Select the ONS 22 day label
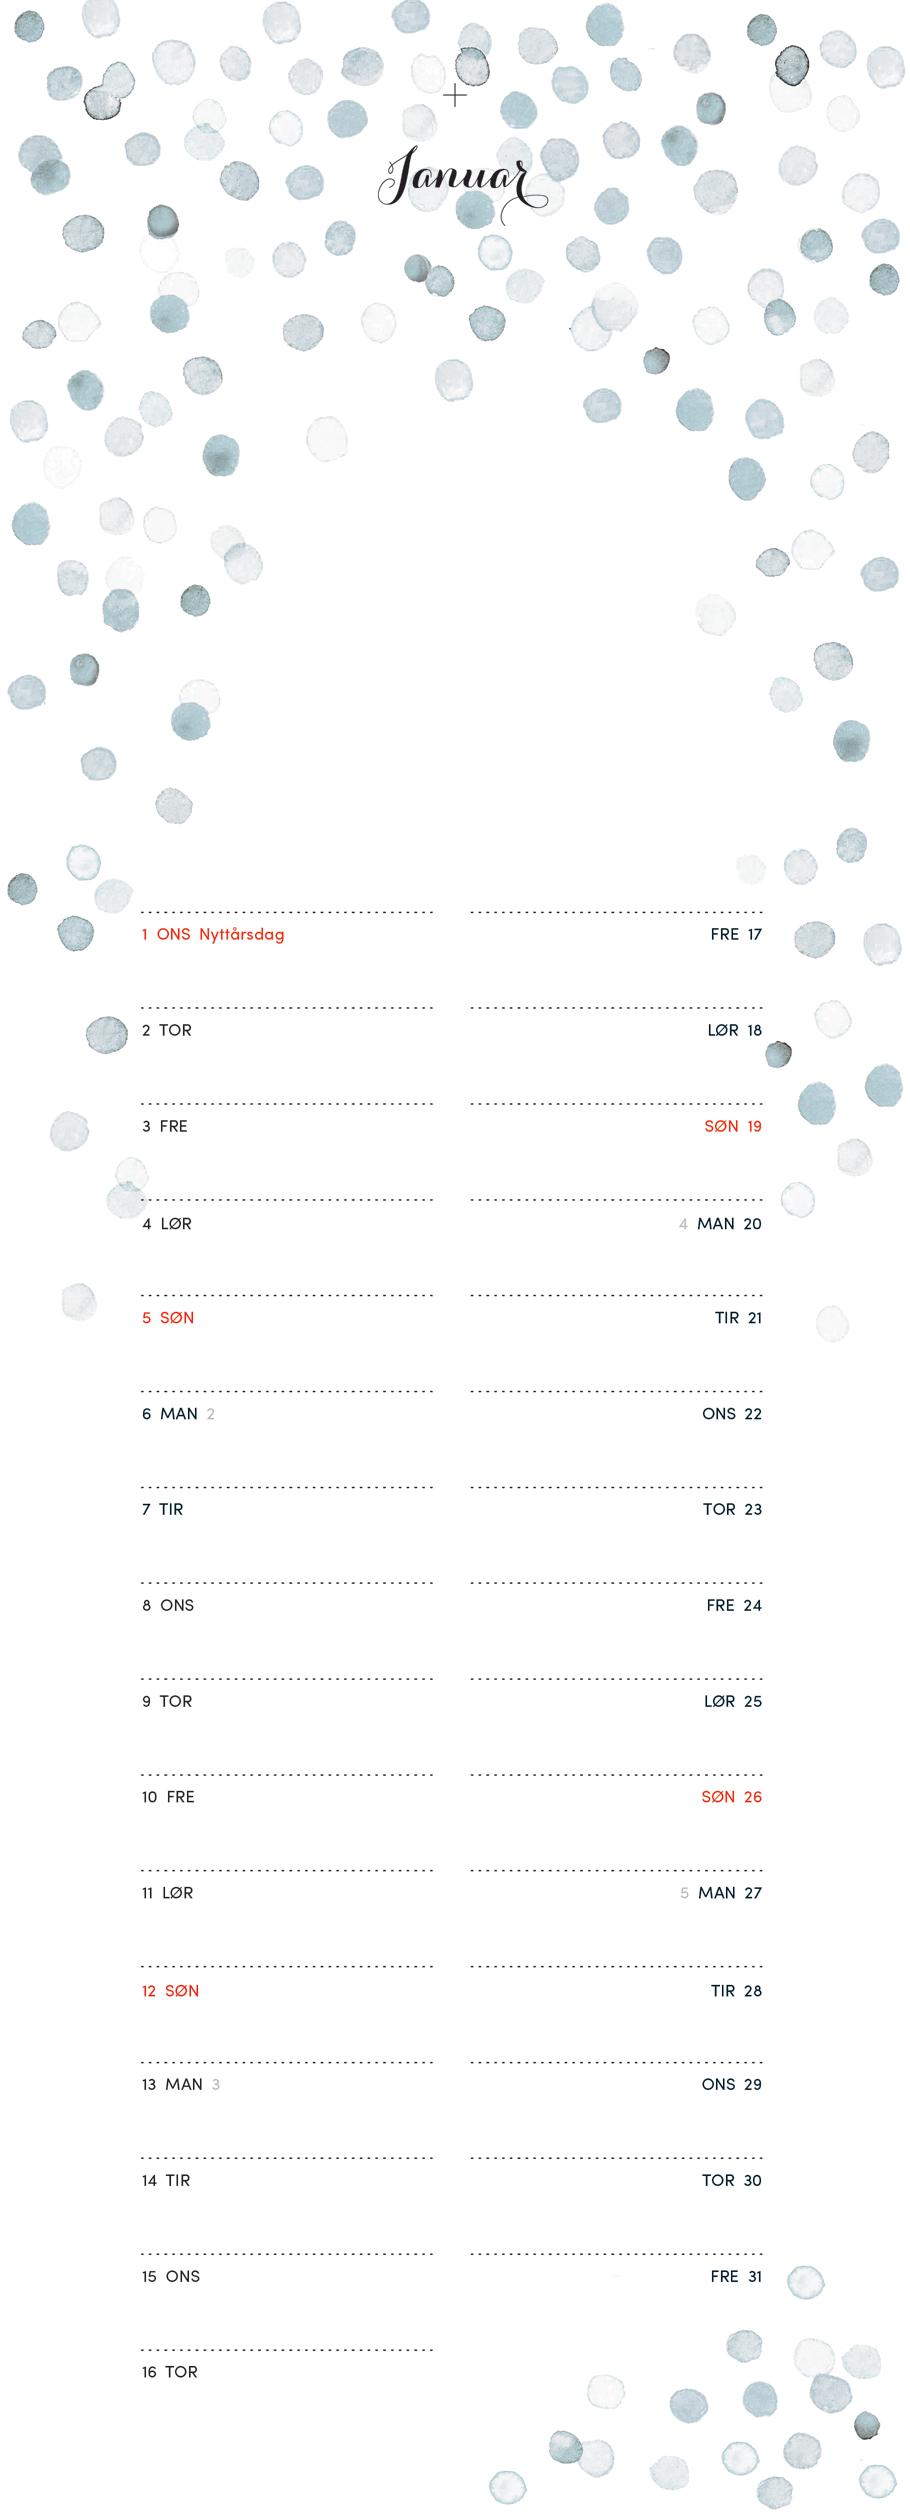 [732, 1414]
